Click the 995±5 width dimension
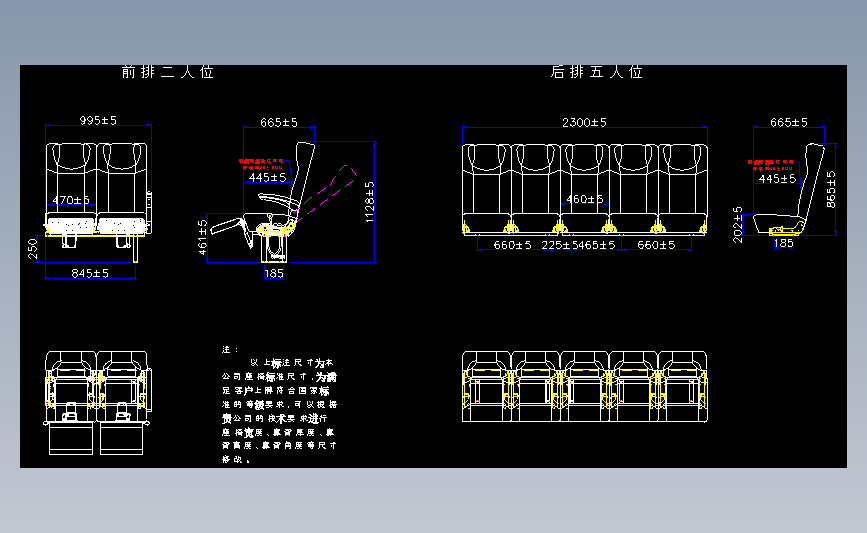The height and width of the screenshot is (533, 867). [98, 120]
